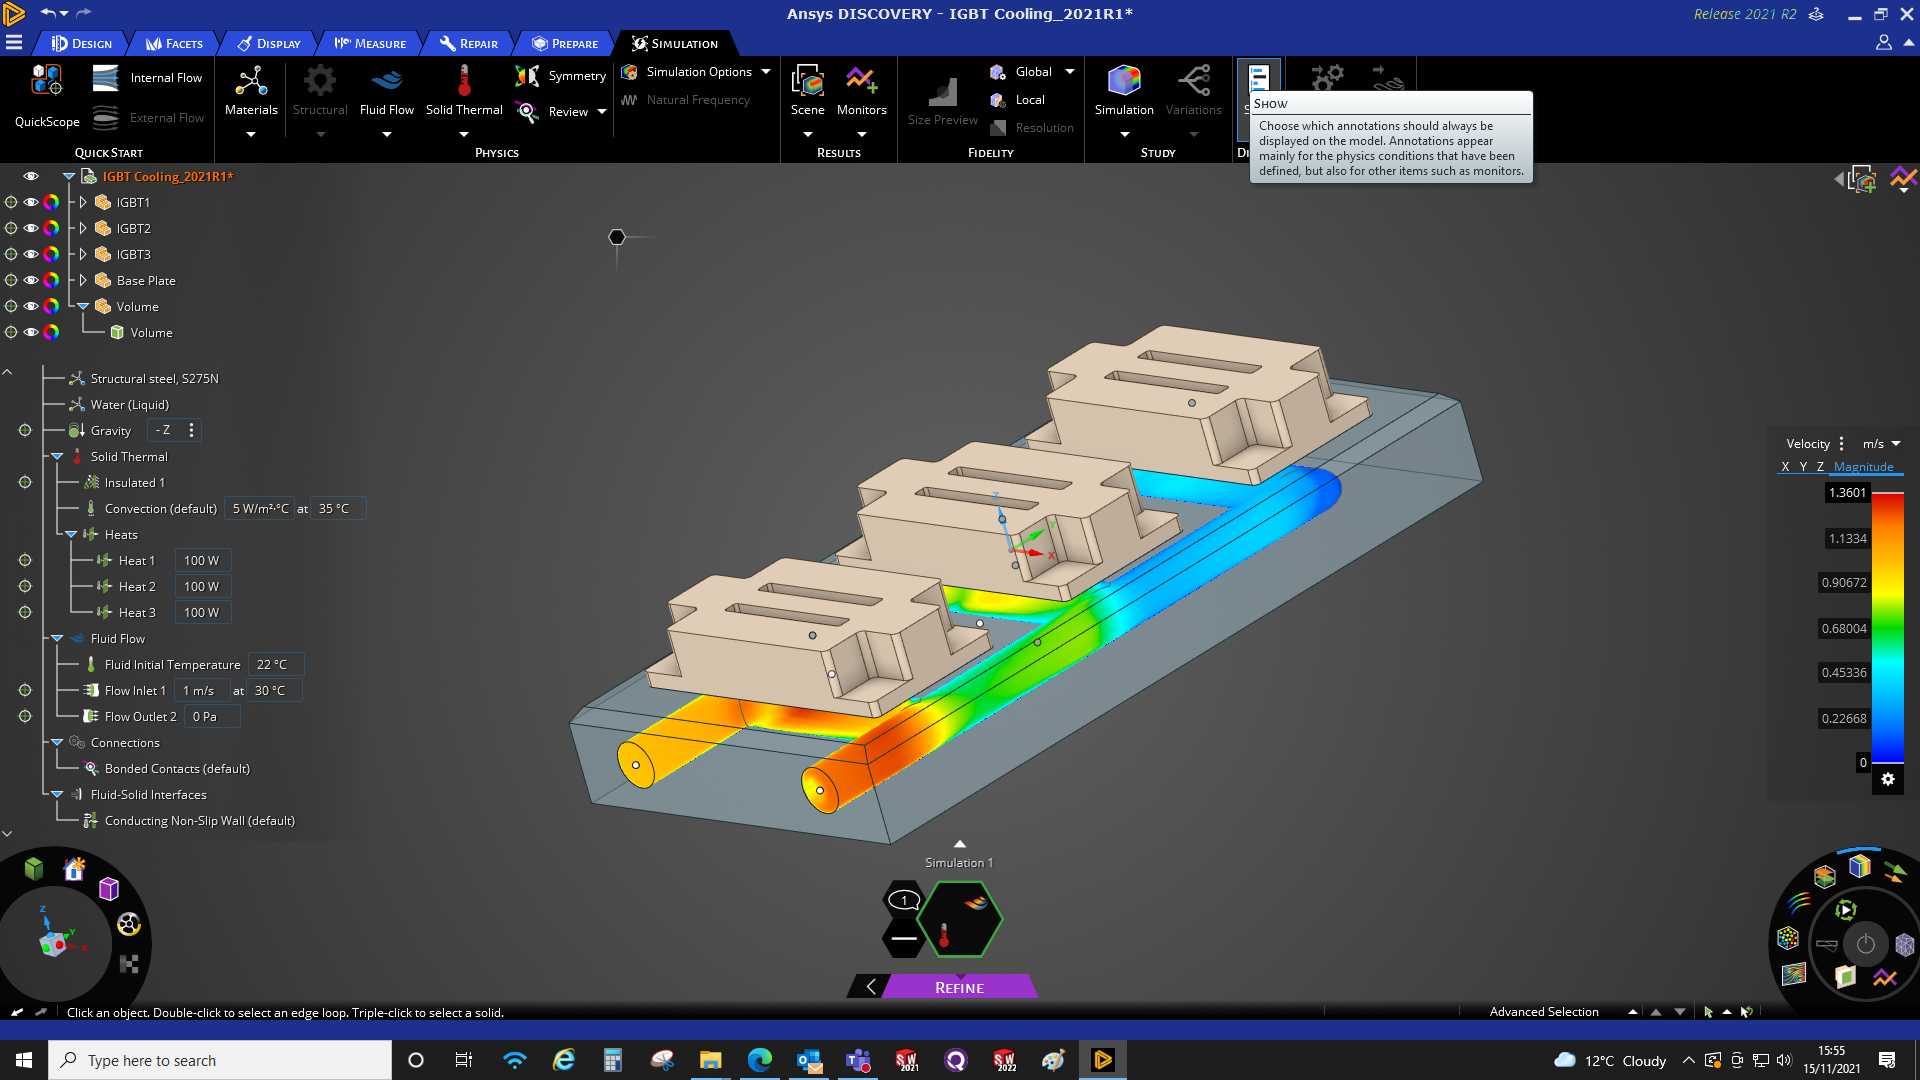This screenshot has height=1080, width=1920.
Task: Open Microsoft Edge from taskbar
Action: (x=759, y=1060)
